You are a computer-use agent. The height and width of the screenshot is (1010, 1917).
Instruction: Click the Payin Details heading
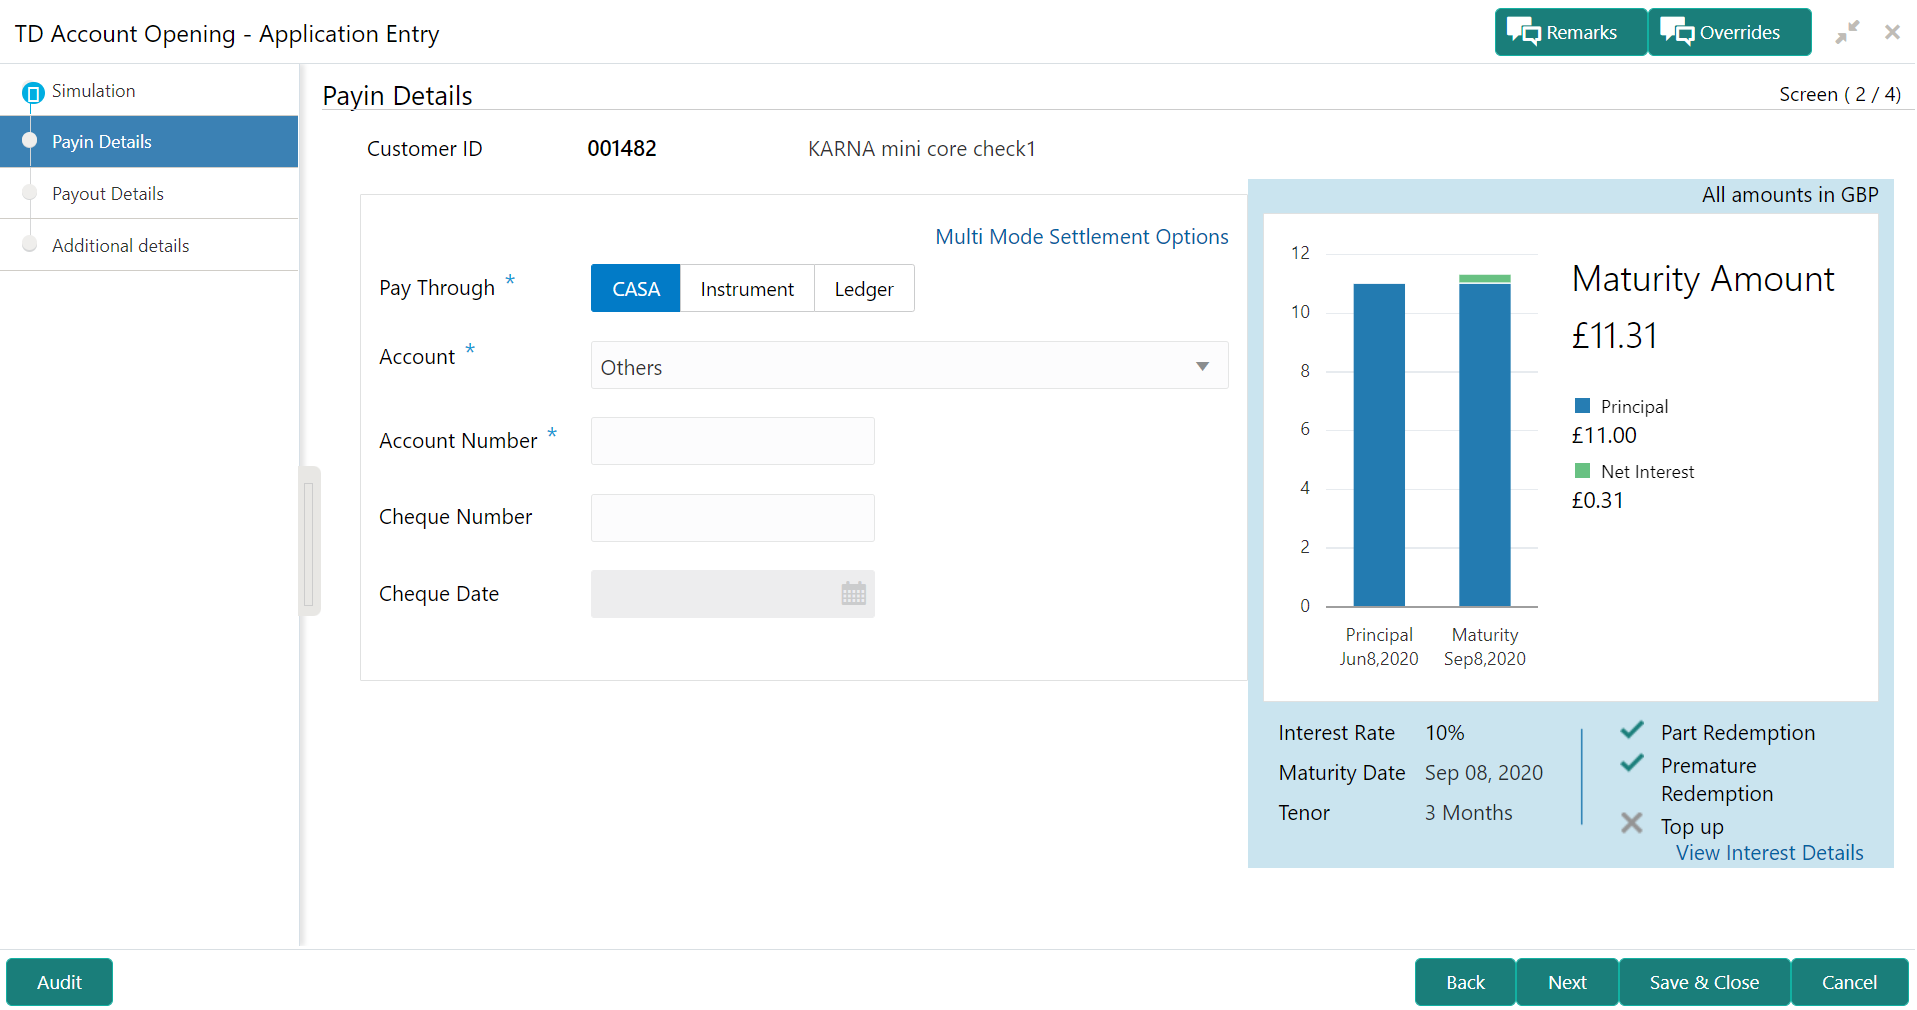pyautogui.click(x=397, y=96)
